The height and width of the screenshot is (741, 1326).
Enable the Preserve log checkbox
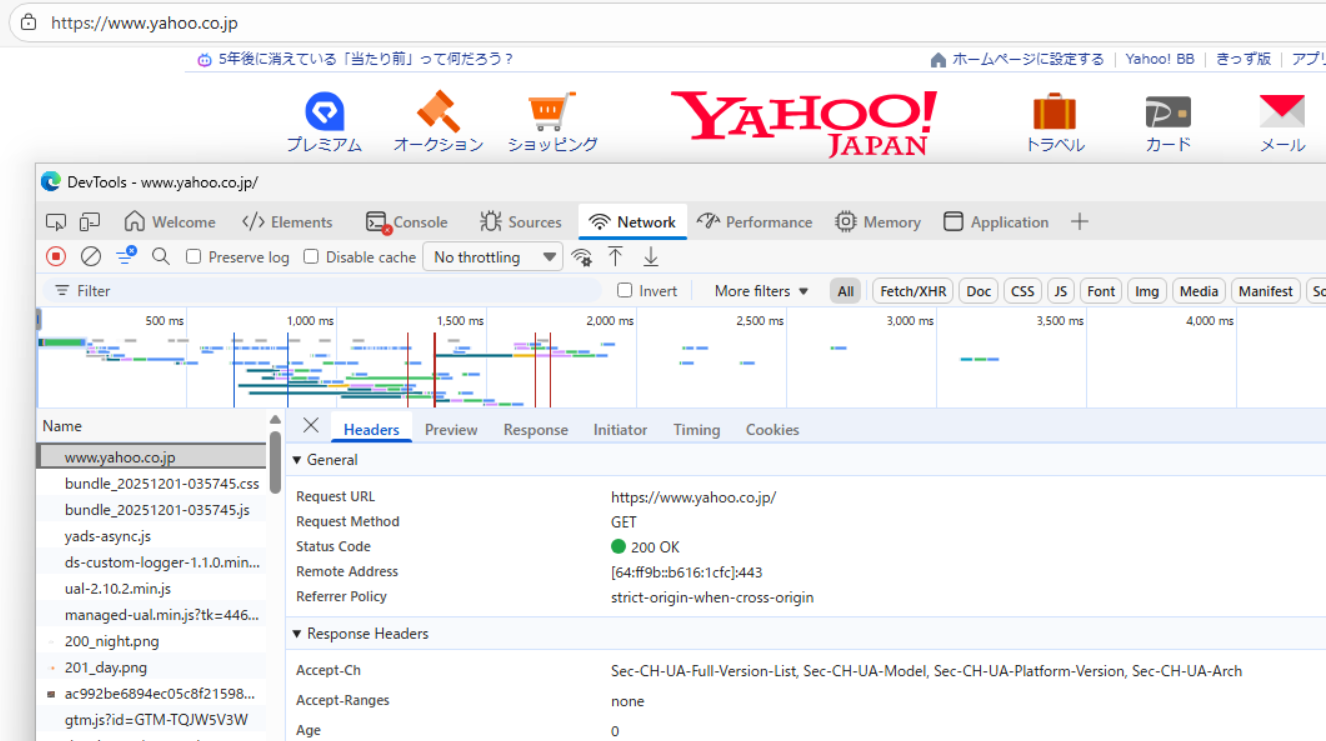(194, 257)
